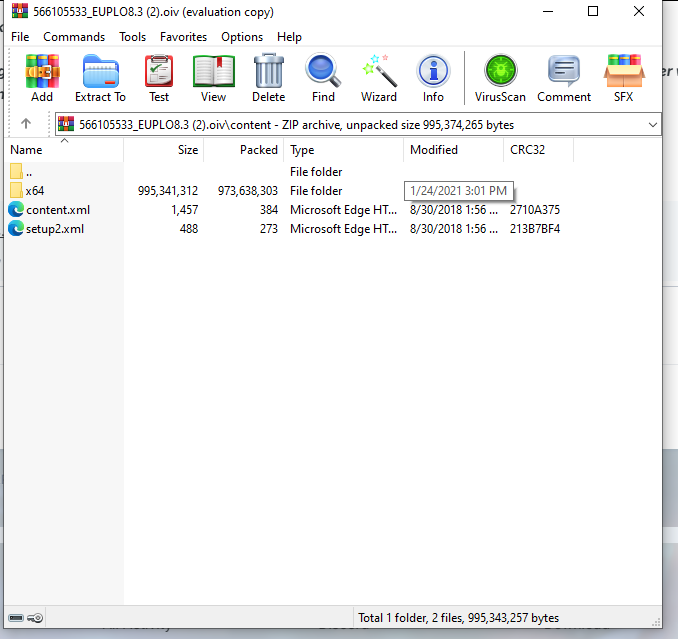Image resolution: width=678 pixels, height=639 pixels.
Task: Click the disk drive icon in the status bar
Action: 16,618
